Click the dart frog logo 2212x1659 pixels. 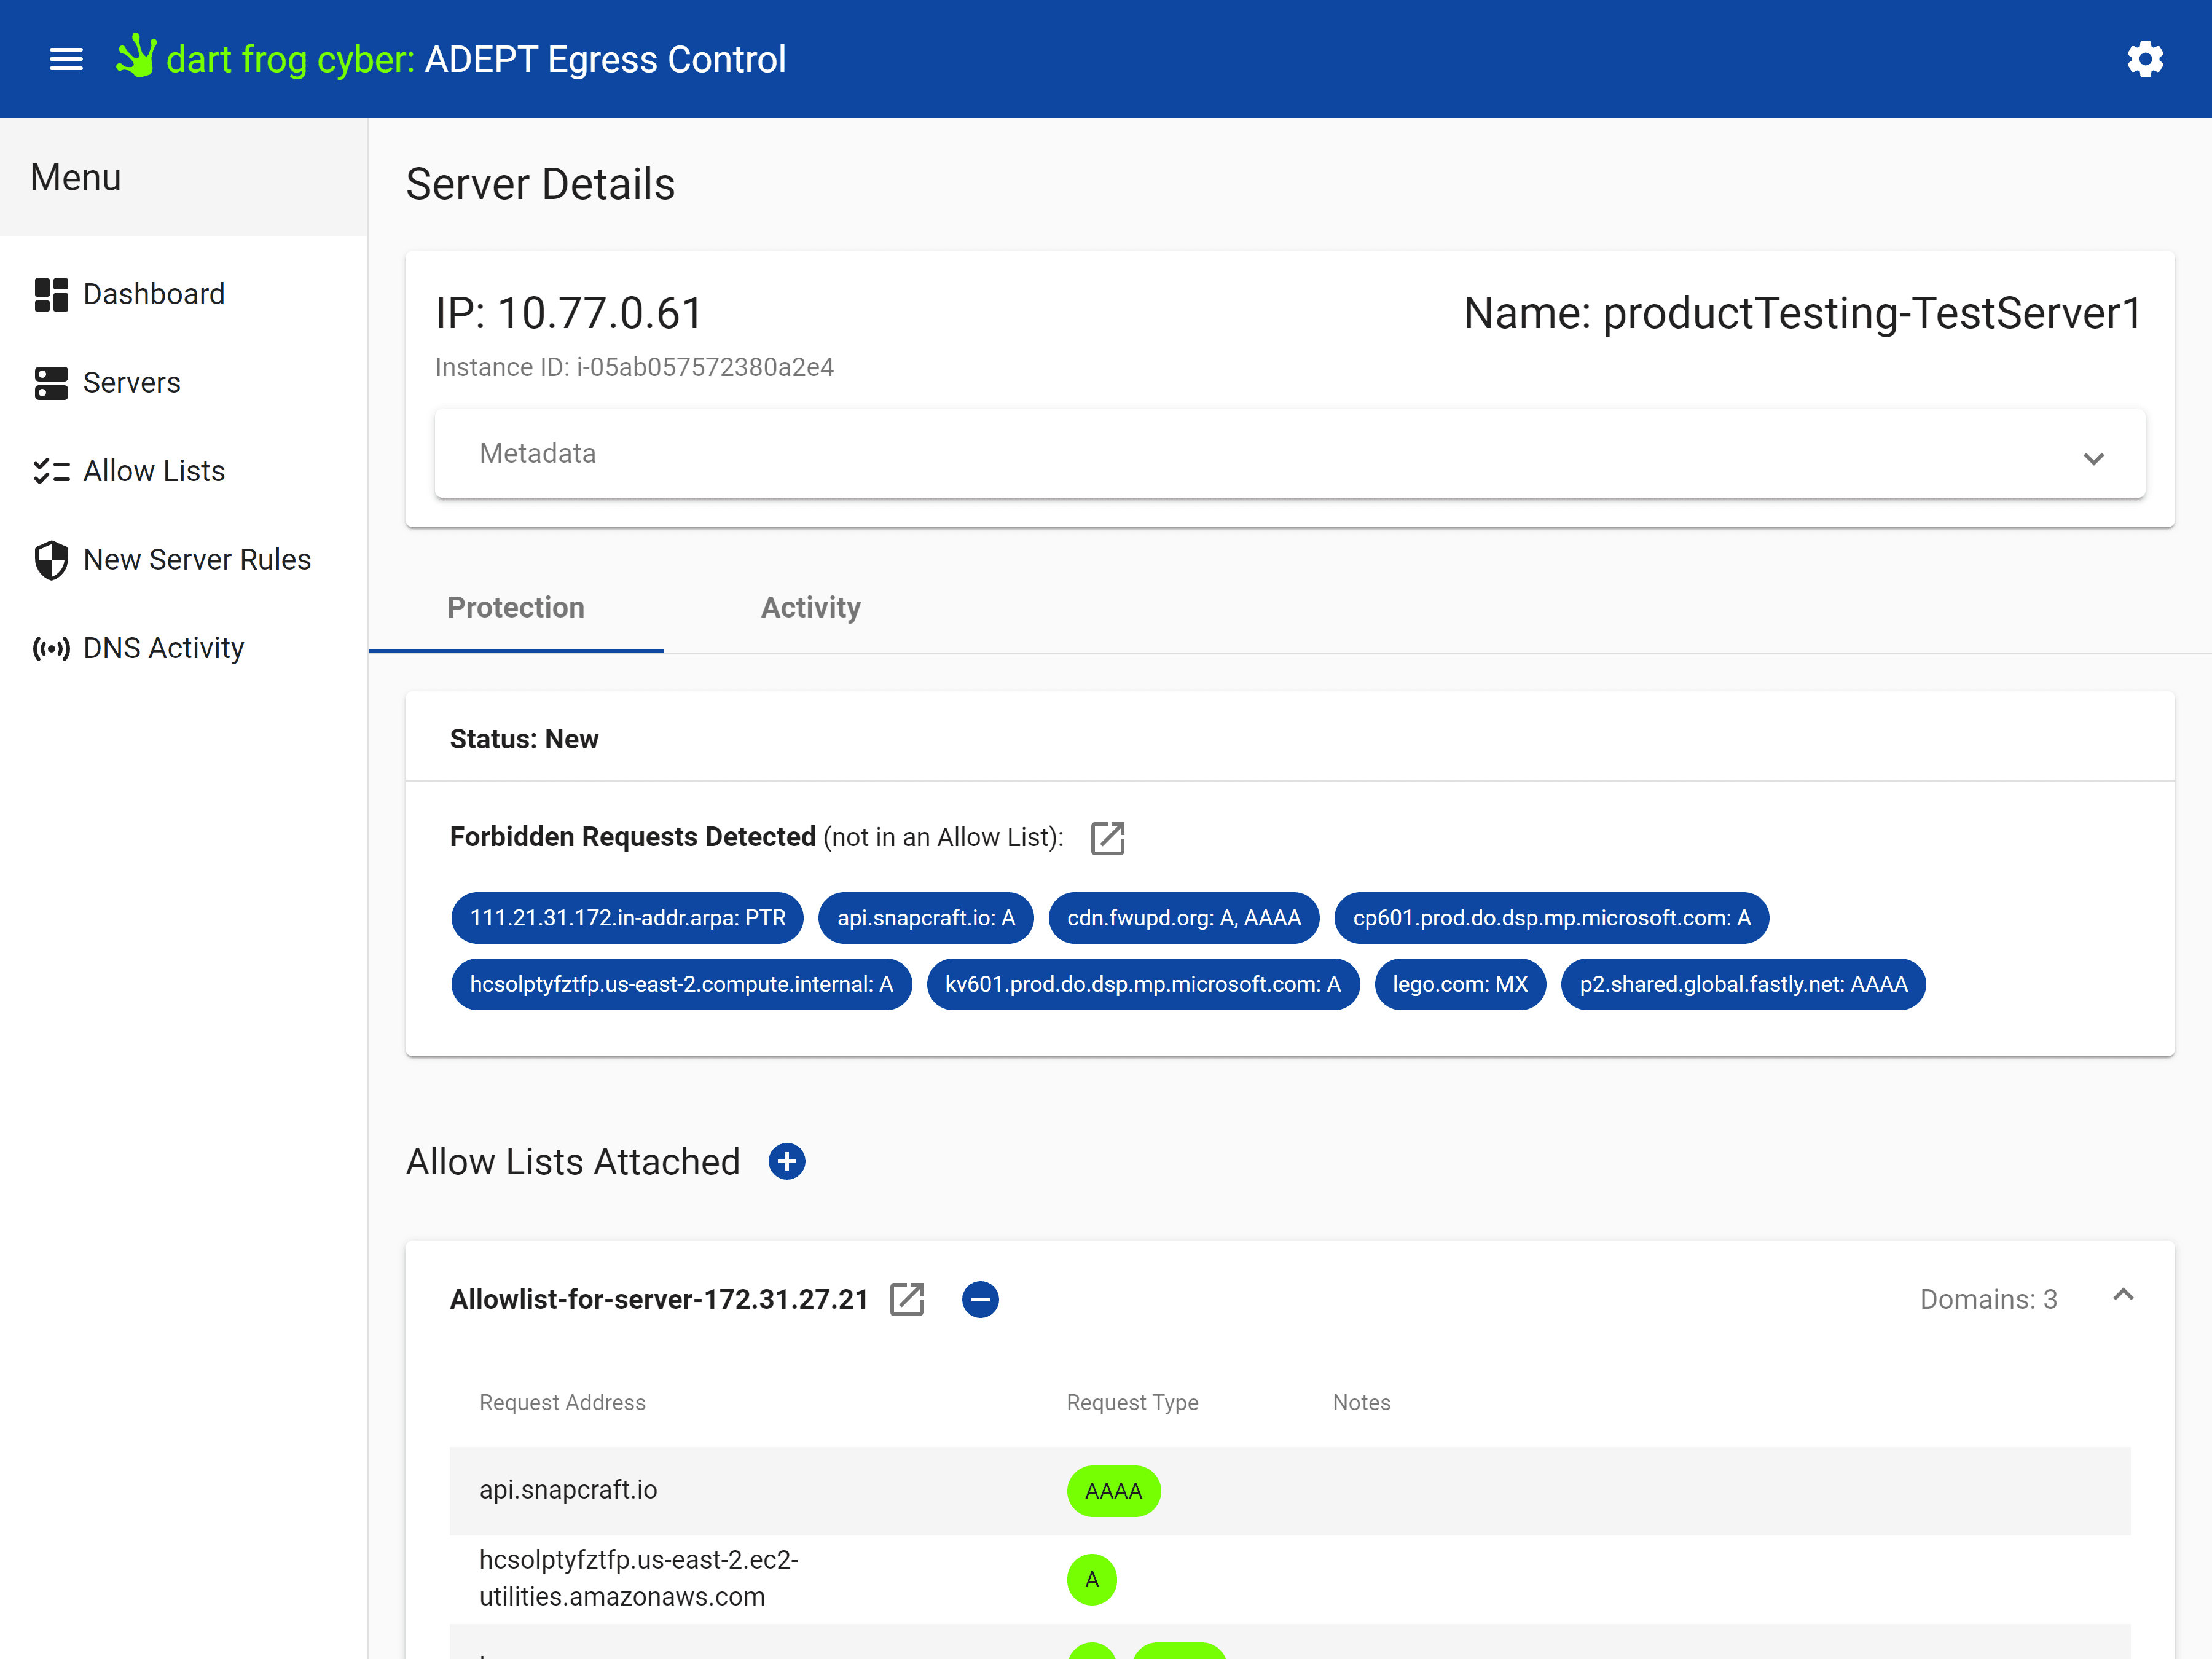click(x=136, y=57)
